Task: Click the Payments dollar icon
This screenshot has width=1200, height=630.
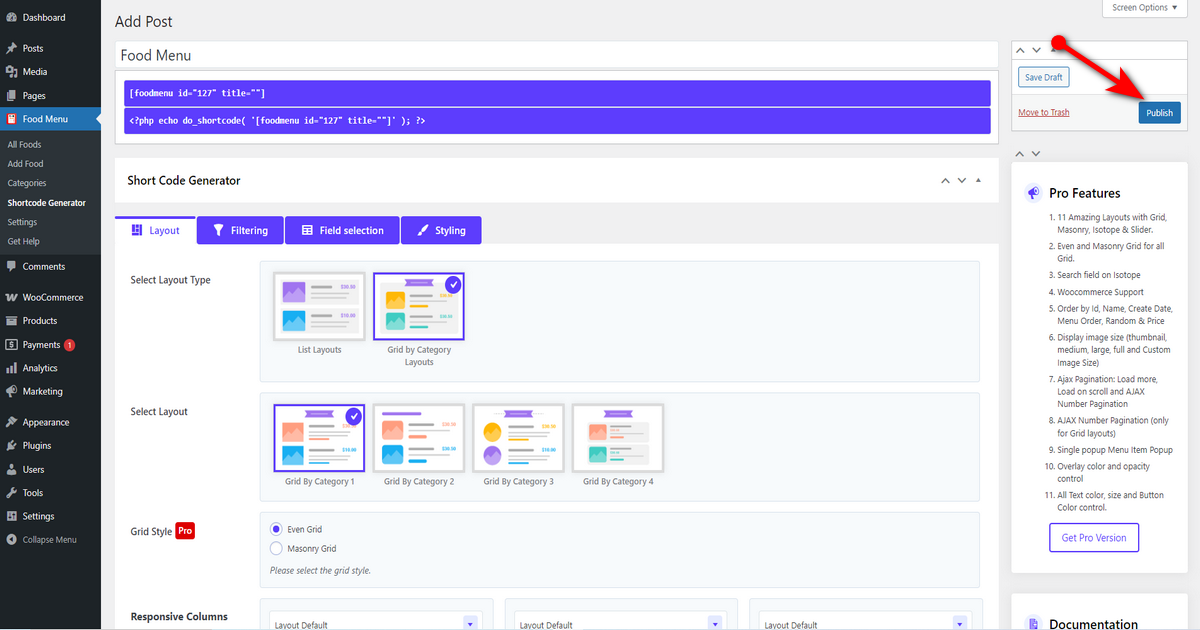Action: point(11,345)
